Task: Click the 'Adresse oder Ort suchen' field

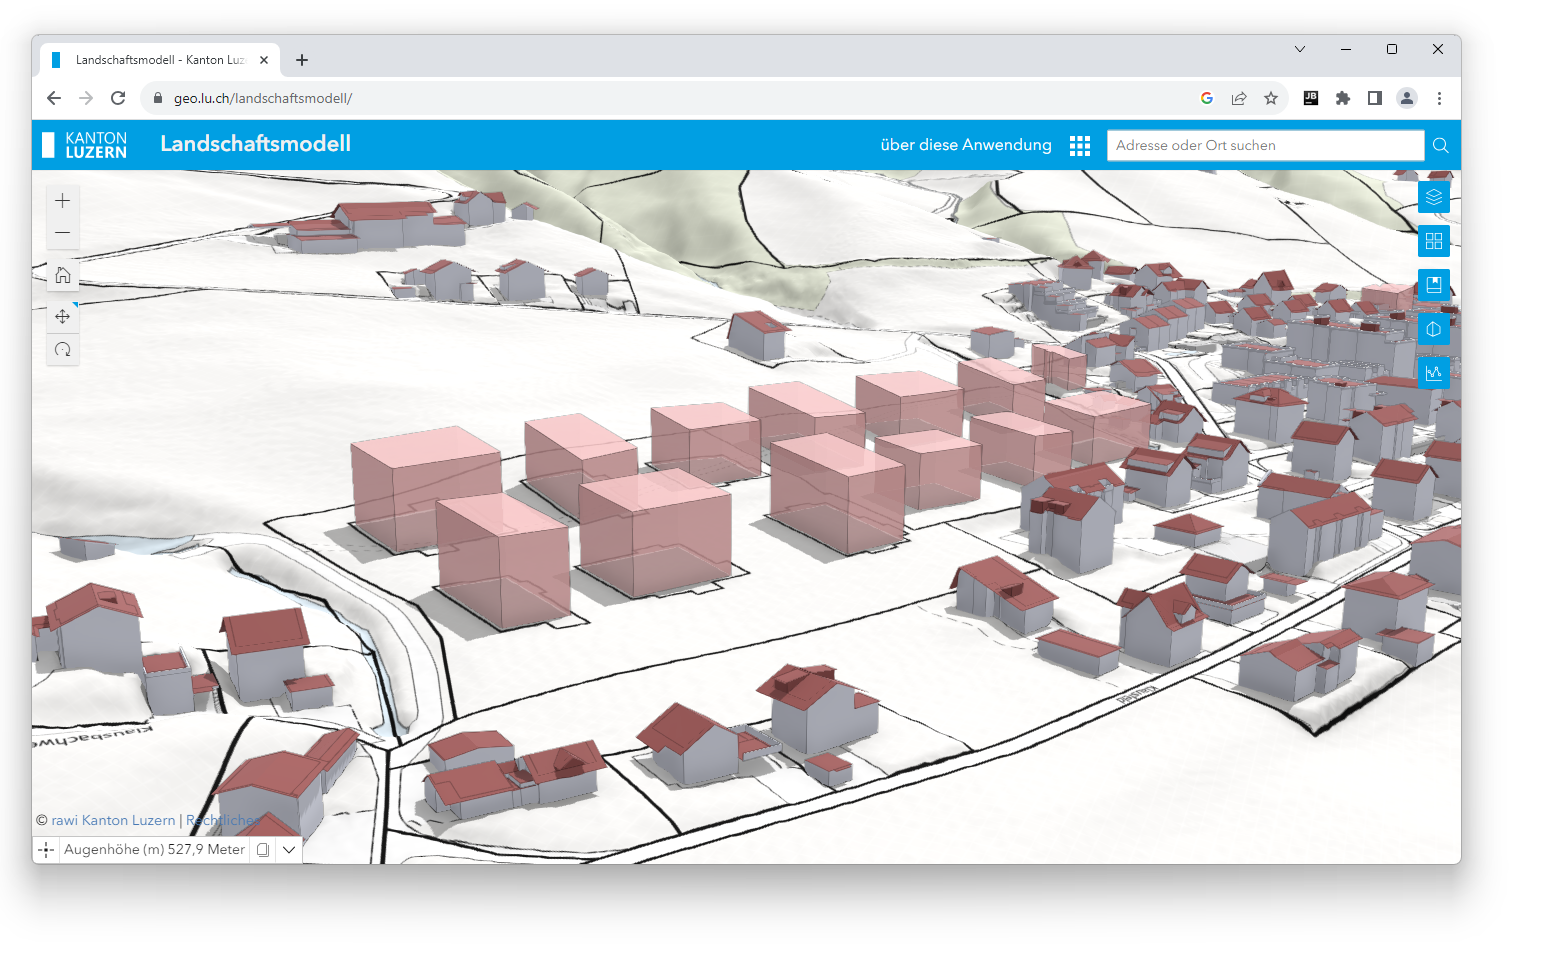Action: [1264, 146]
